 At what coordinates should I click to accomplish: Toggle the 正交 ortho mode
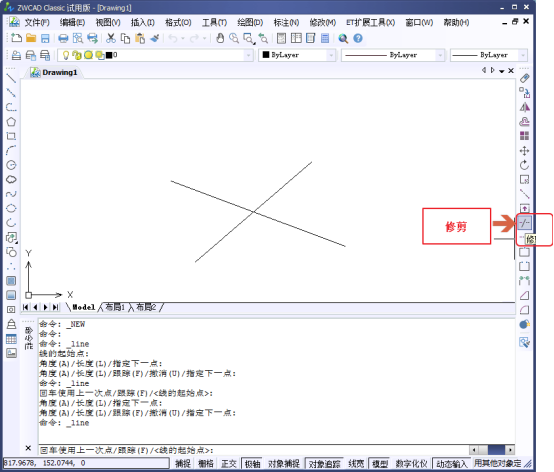(229, 463)
